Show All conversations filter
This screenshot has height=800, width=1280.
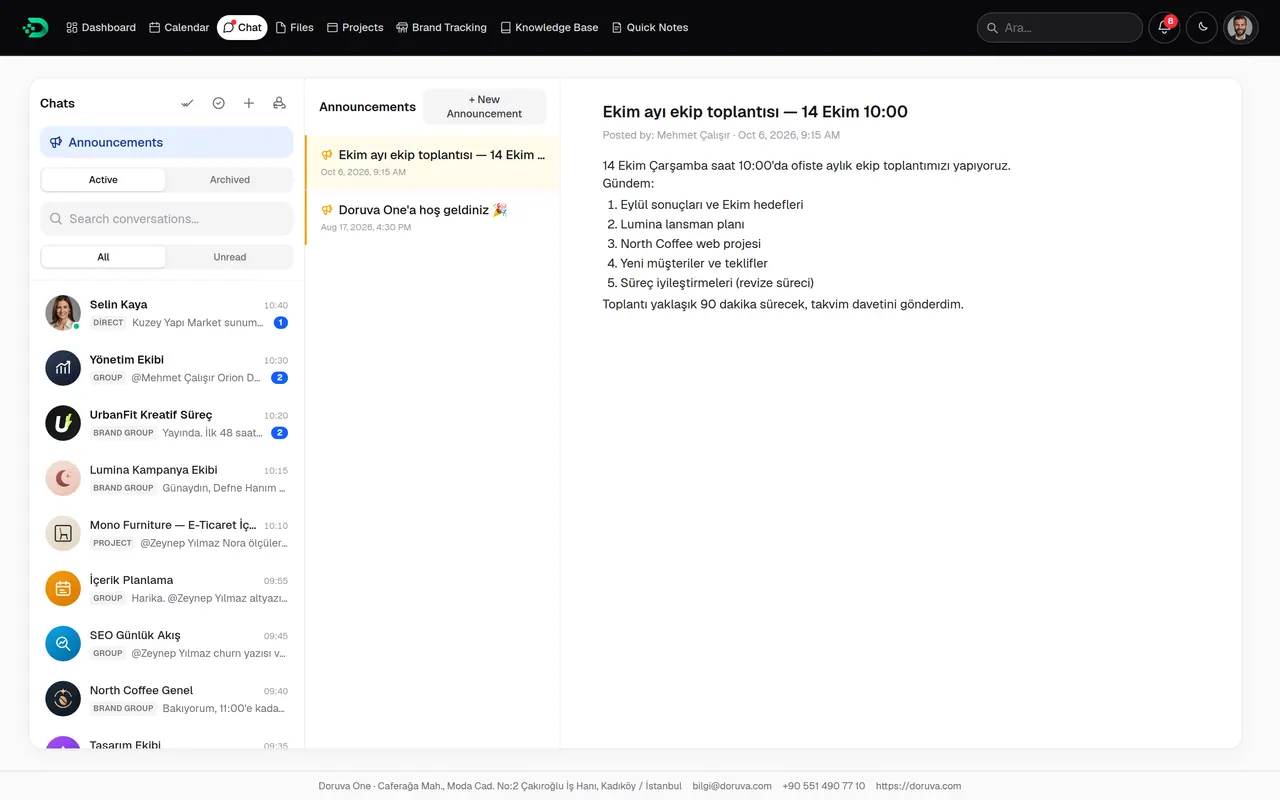click(x=103, y=257)
